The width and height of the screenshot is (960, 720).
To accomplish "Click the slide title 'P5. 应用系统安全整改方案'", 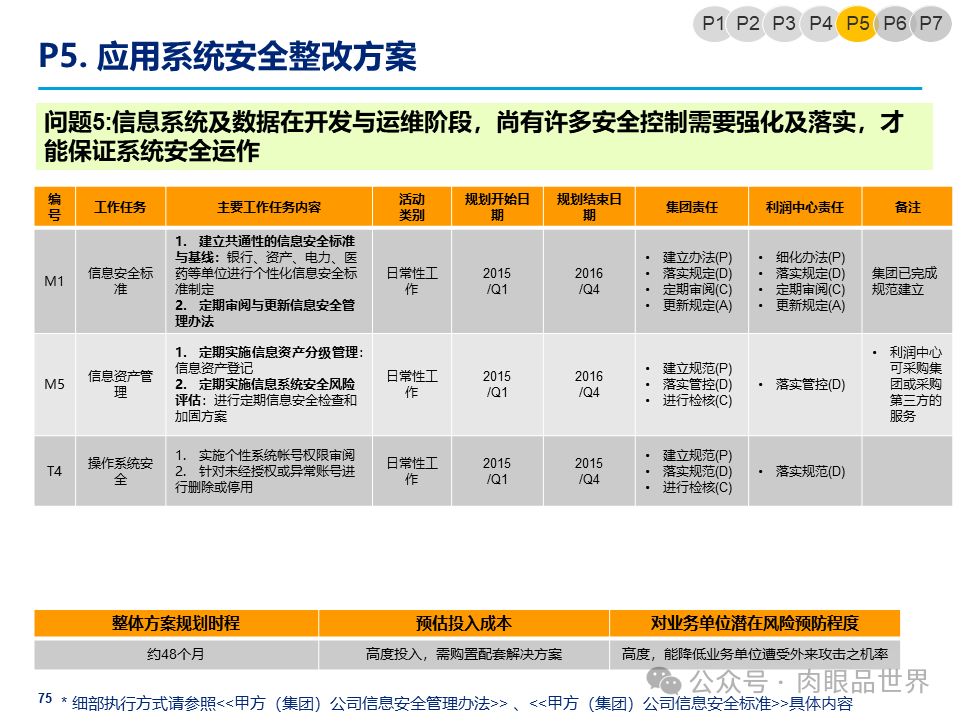I will (227, 56).
